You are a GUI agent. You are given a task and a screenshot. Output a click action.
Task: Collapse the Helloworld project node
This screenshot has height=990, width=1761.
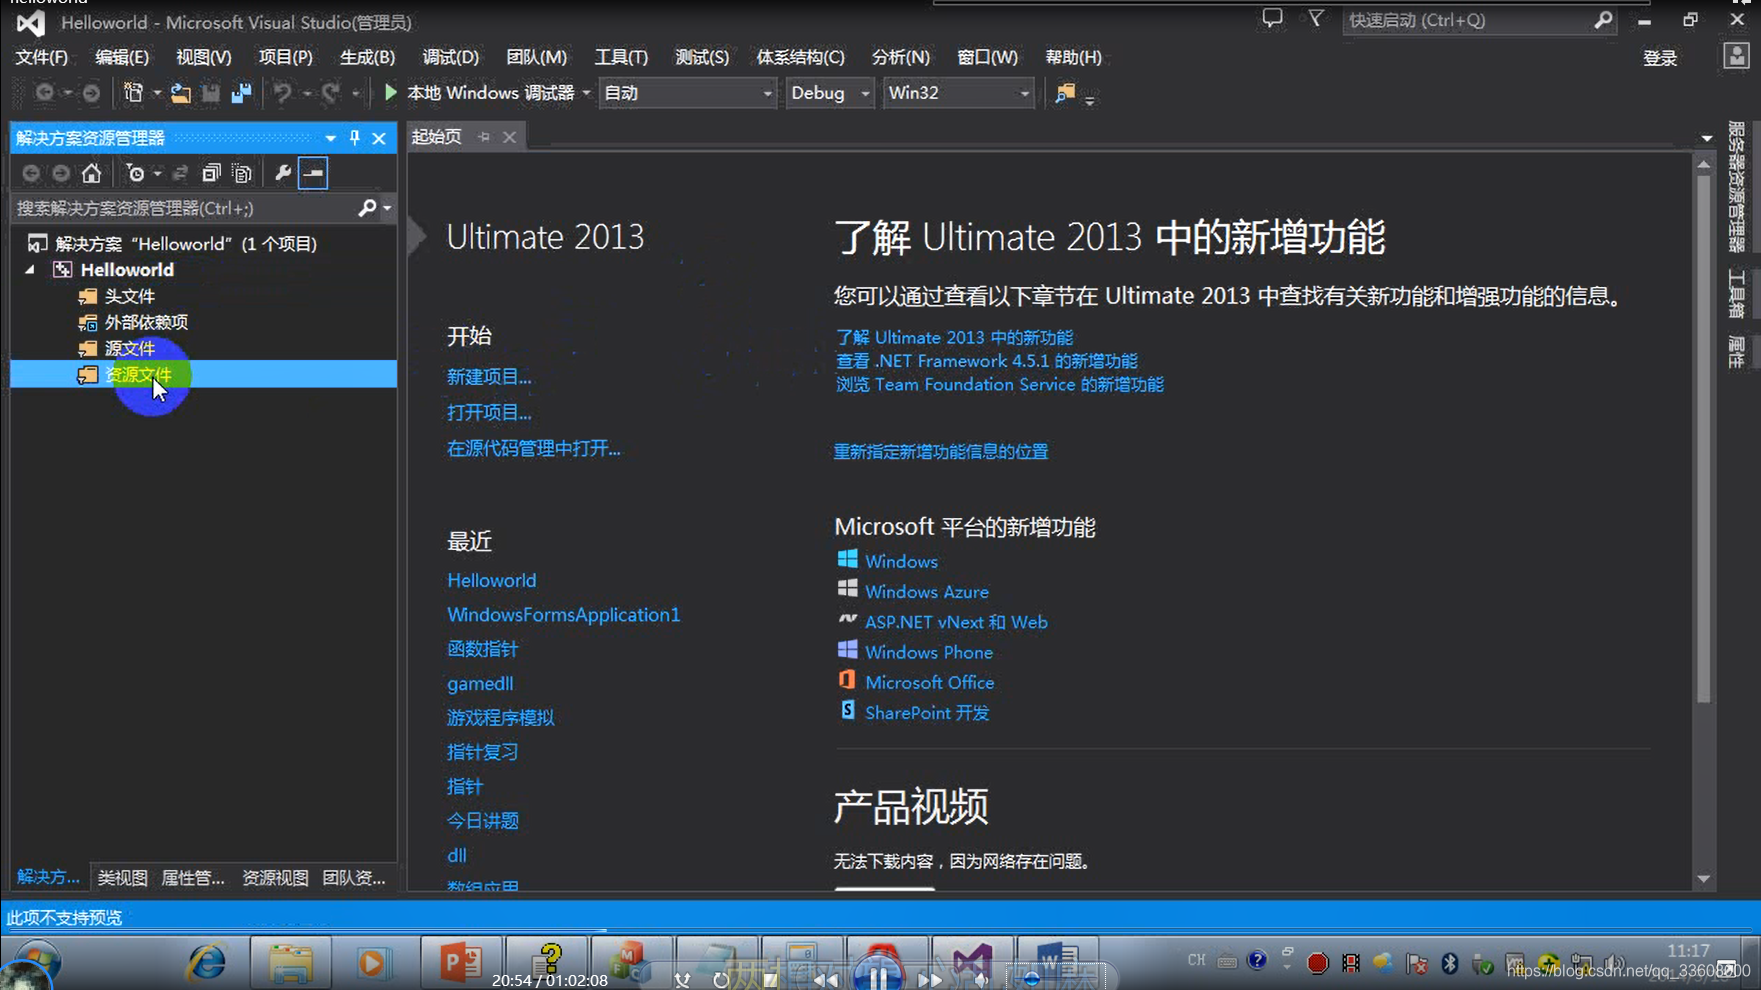click(x=30, y=270)
